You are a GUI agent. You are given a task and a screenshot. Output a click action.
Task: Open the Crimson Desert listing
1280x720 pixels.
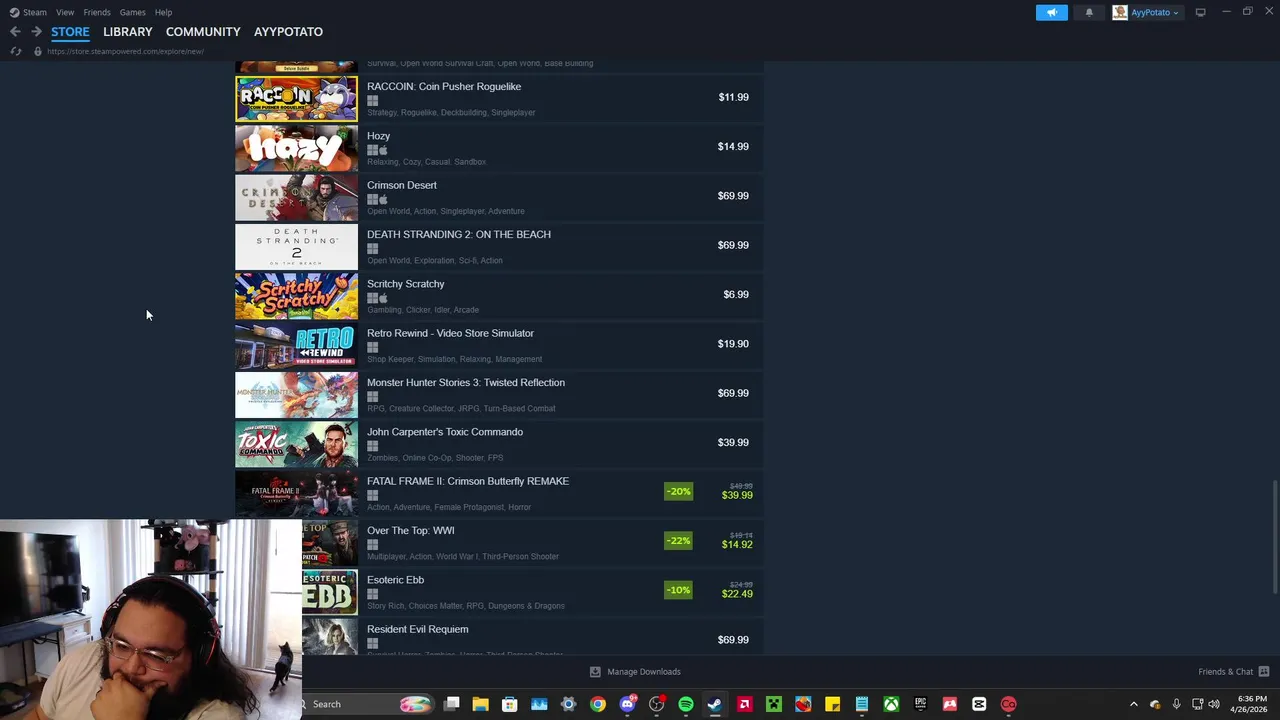pyautogui.click(x=499, y=196)
